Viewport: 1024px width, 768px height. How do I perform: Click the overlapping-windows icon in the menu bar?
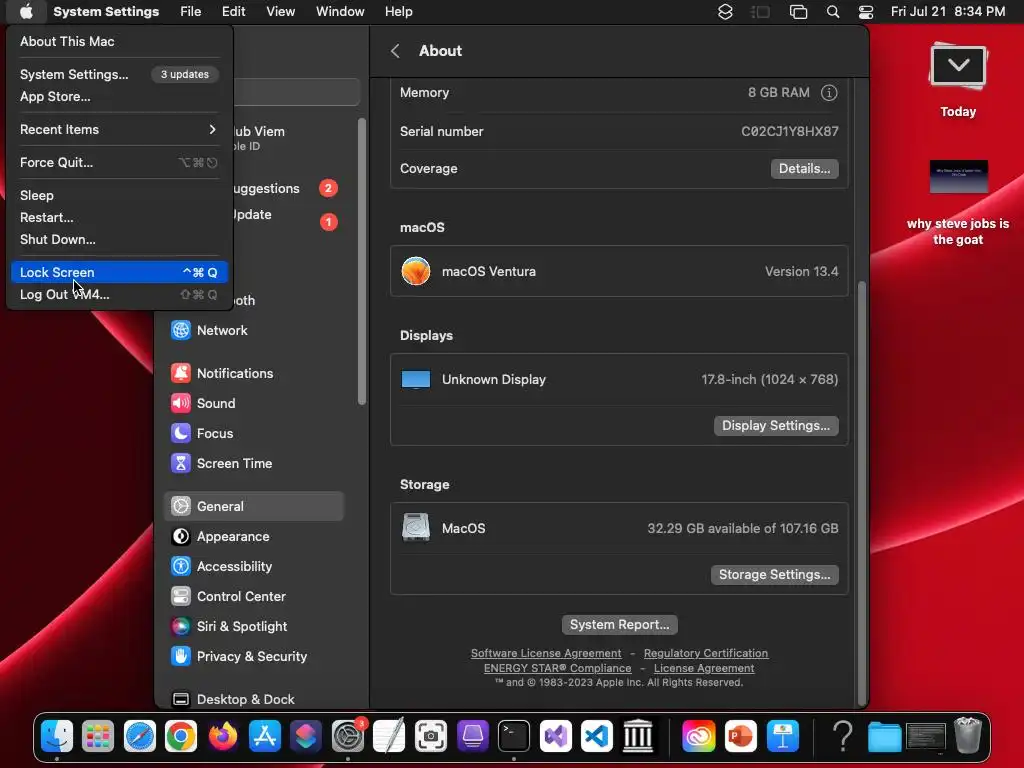[x=798, y=12]
